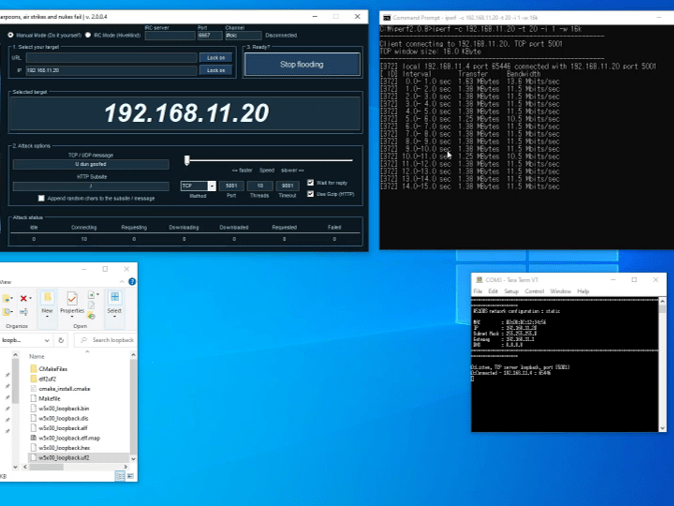Viewport: 674px width, 506px height.
Task: Click the selected target 192.168.11.20 display
Action: 186,113
